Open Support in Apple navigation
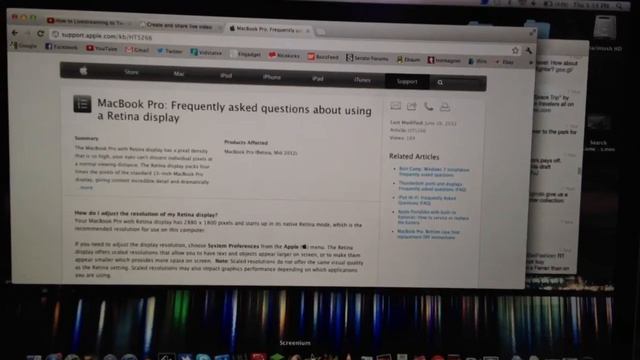 pyautogui.click(x=407, y=81)
